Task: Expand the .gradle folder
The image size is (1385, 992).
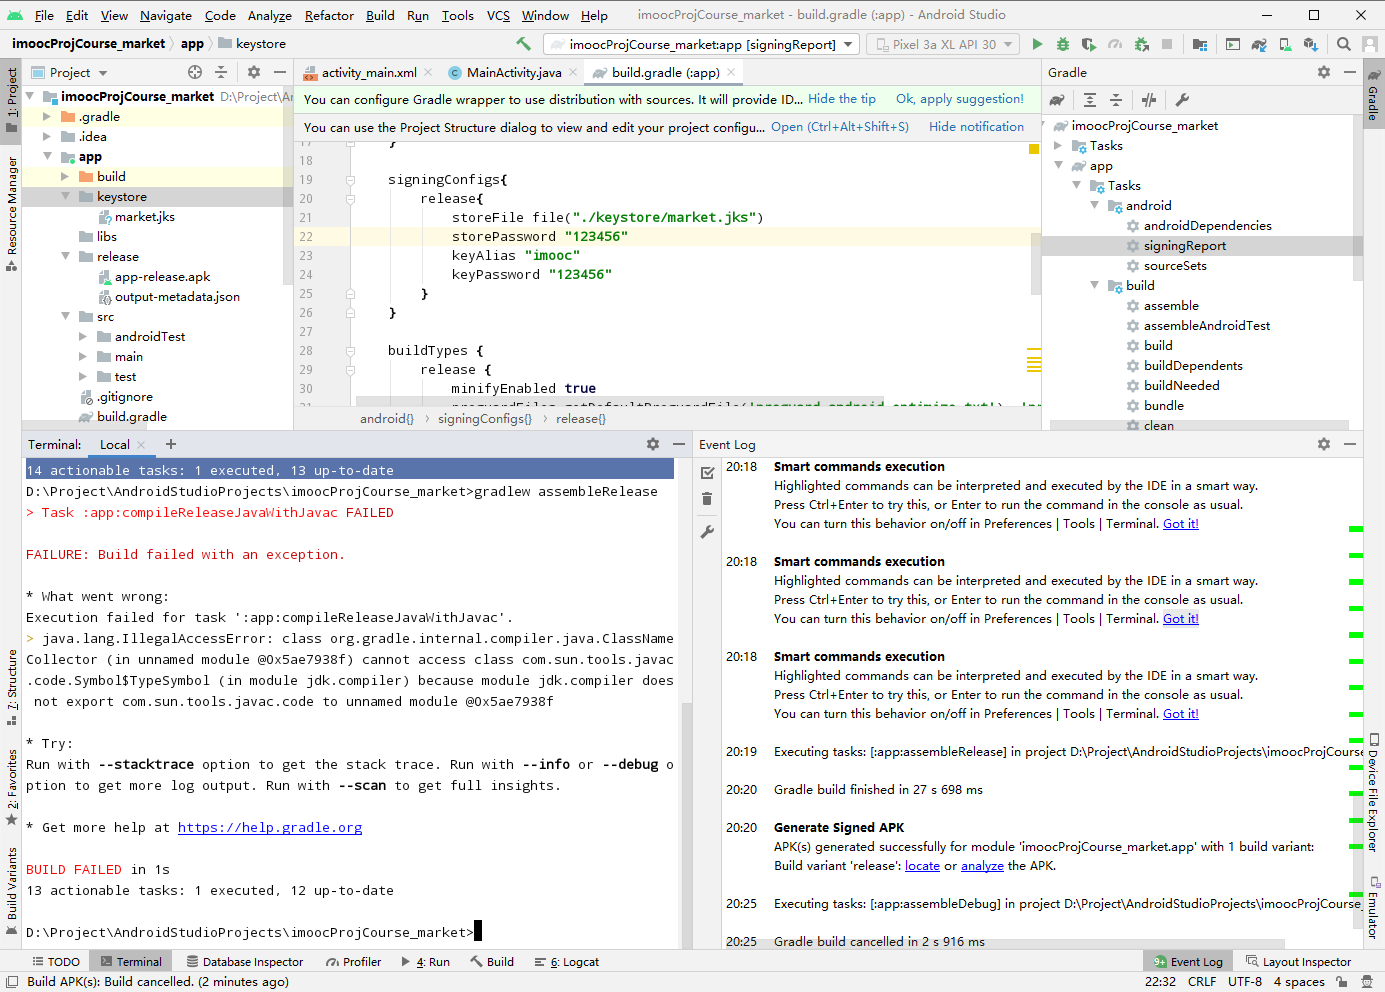Action: pos(47,117)
